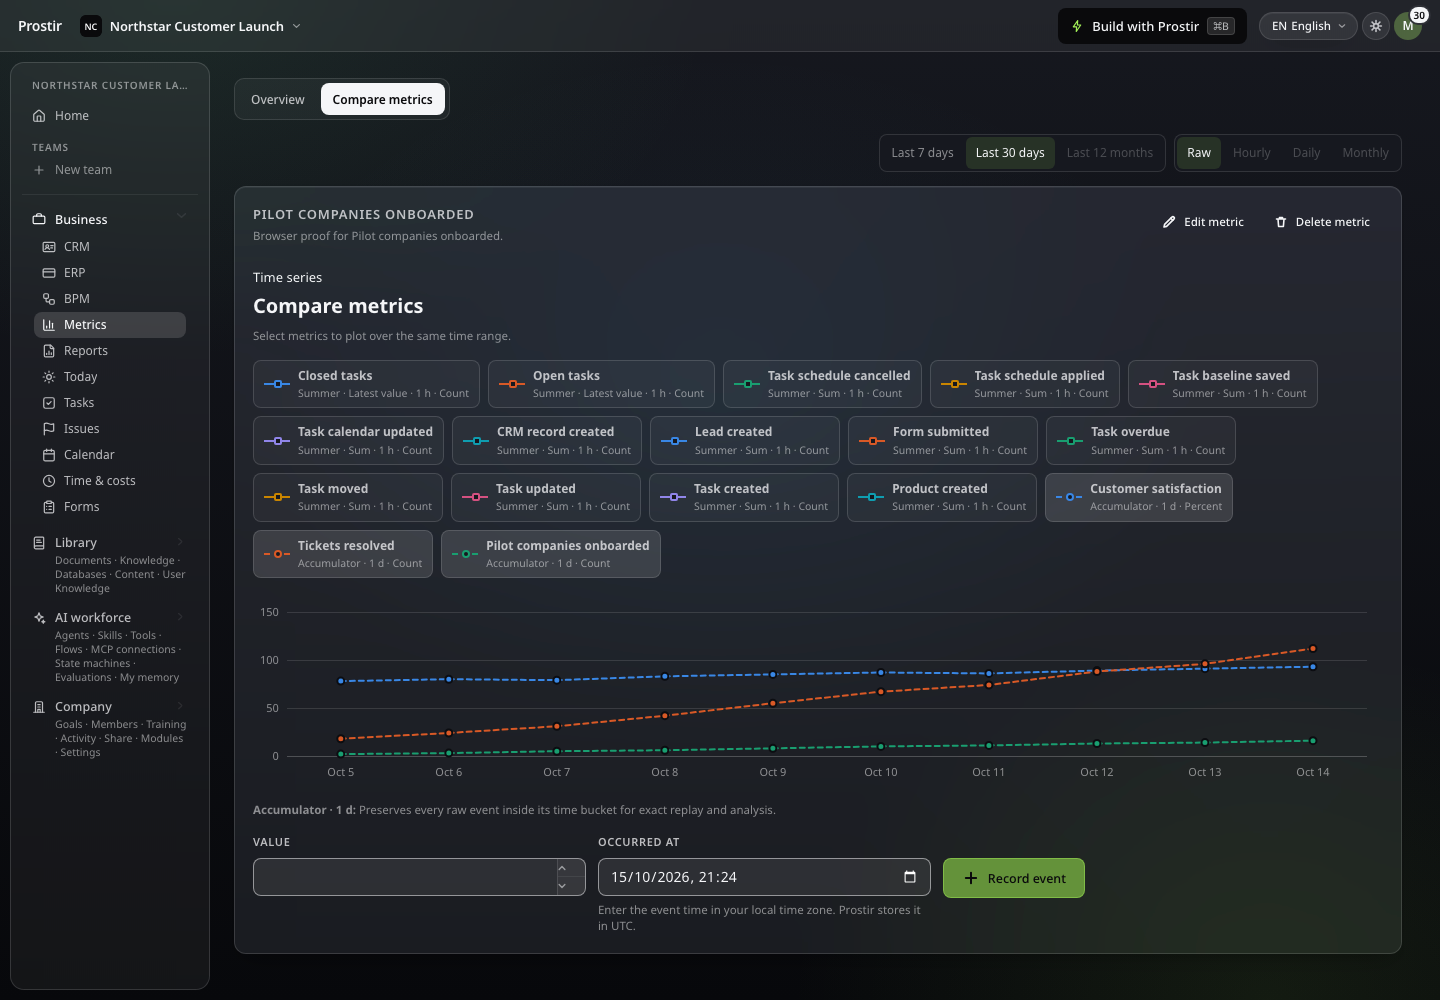Open the Northstar Customer Launch workspace dropdown
The image size is (1440, 1000).
(x=190, y=26)
